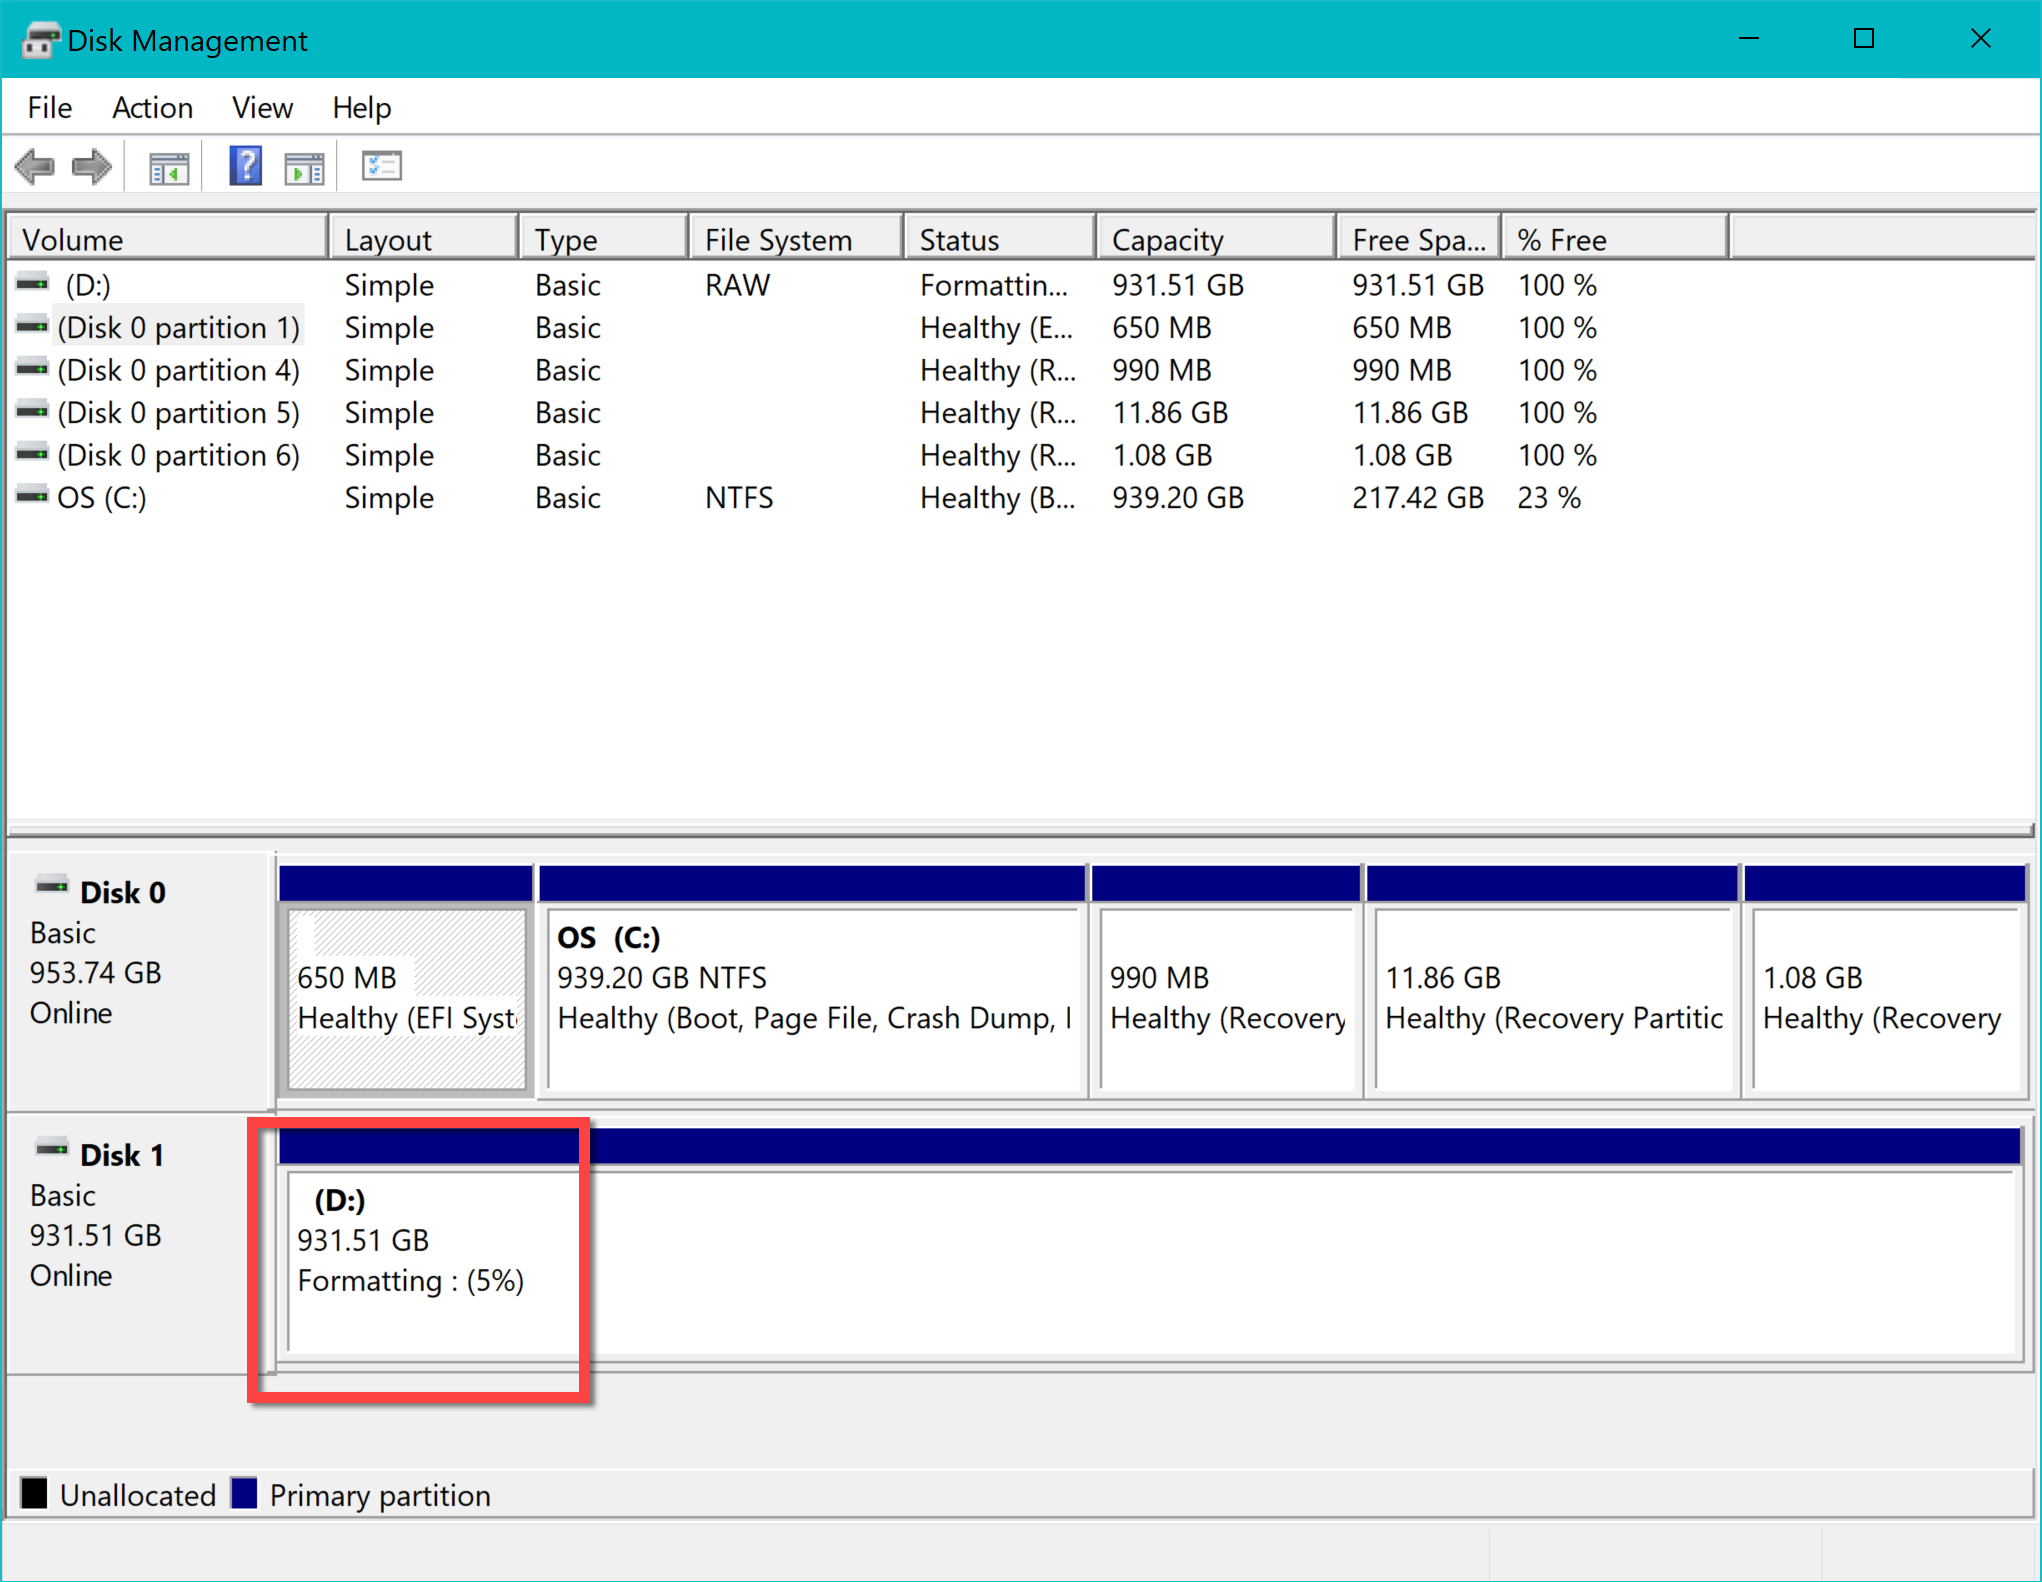The image size is (2042, 1582).
Task: Open the View menu
Action: coord(262,108)
